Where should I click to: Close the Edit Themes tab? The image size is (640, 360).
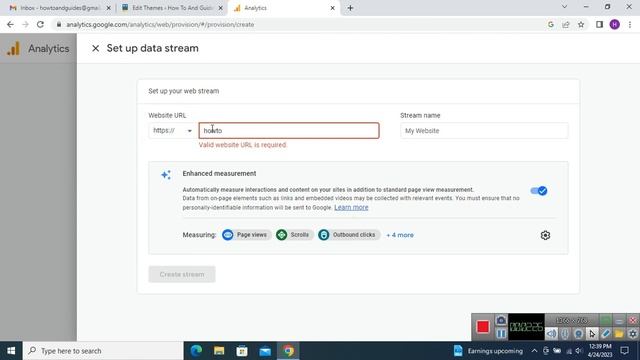220,8
